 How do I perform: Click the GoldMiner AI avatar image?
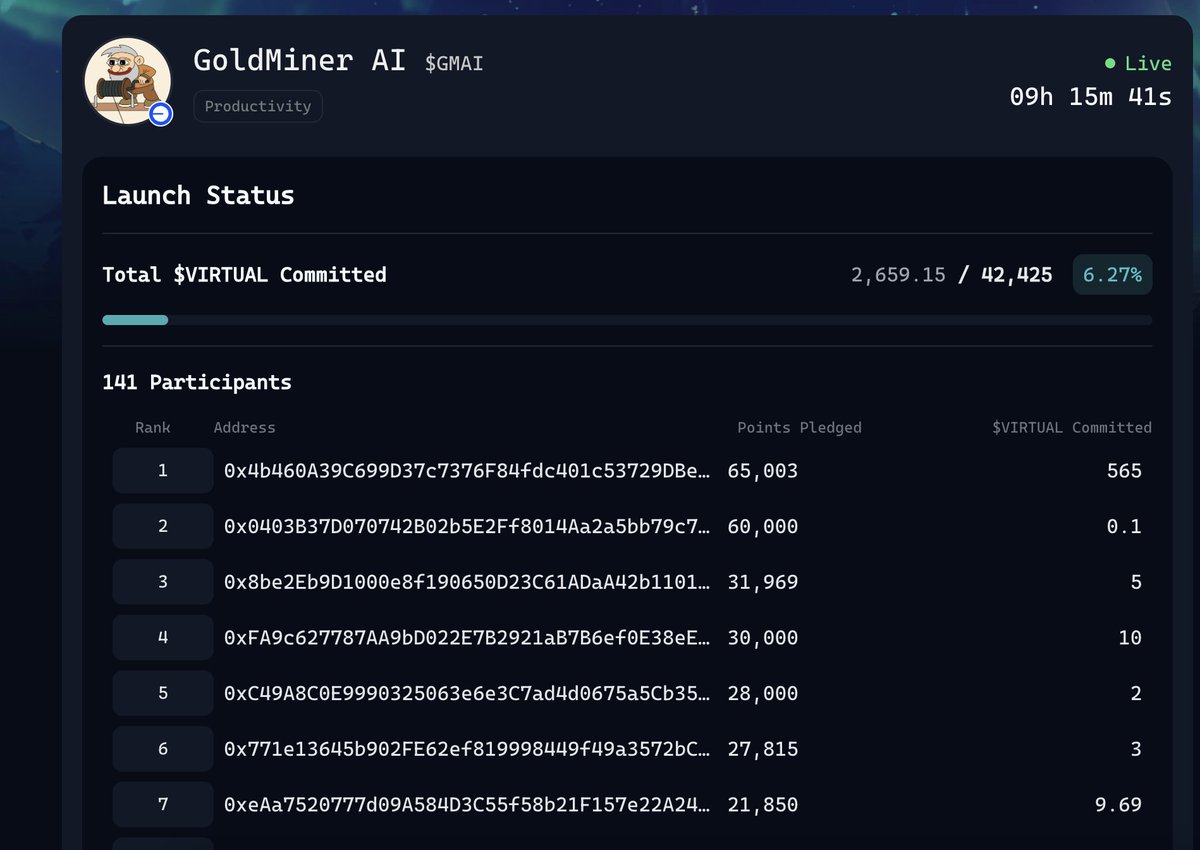(128, 81)
